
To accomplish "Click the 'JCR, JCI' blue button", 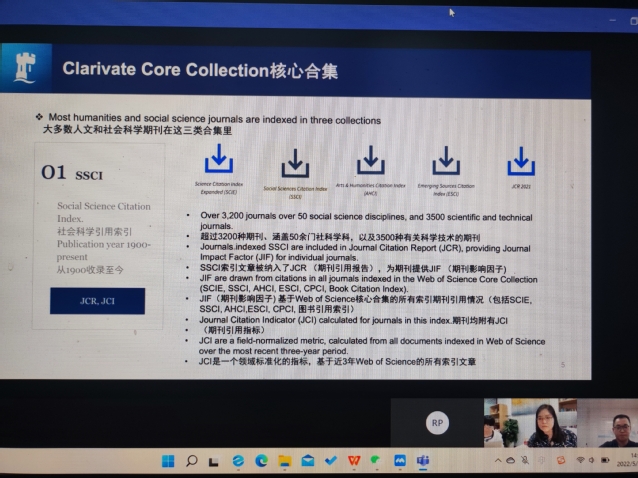I will 97,301.
